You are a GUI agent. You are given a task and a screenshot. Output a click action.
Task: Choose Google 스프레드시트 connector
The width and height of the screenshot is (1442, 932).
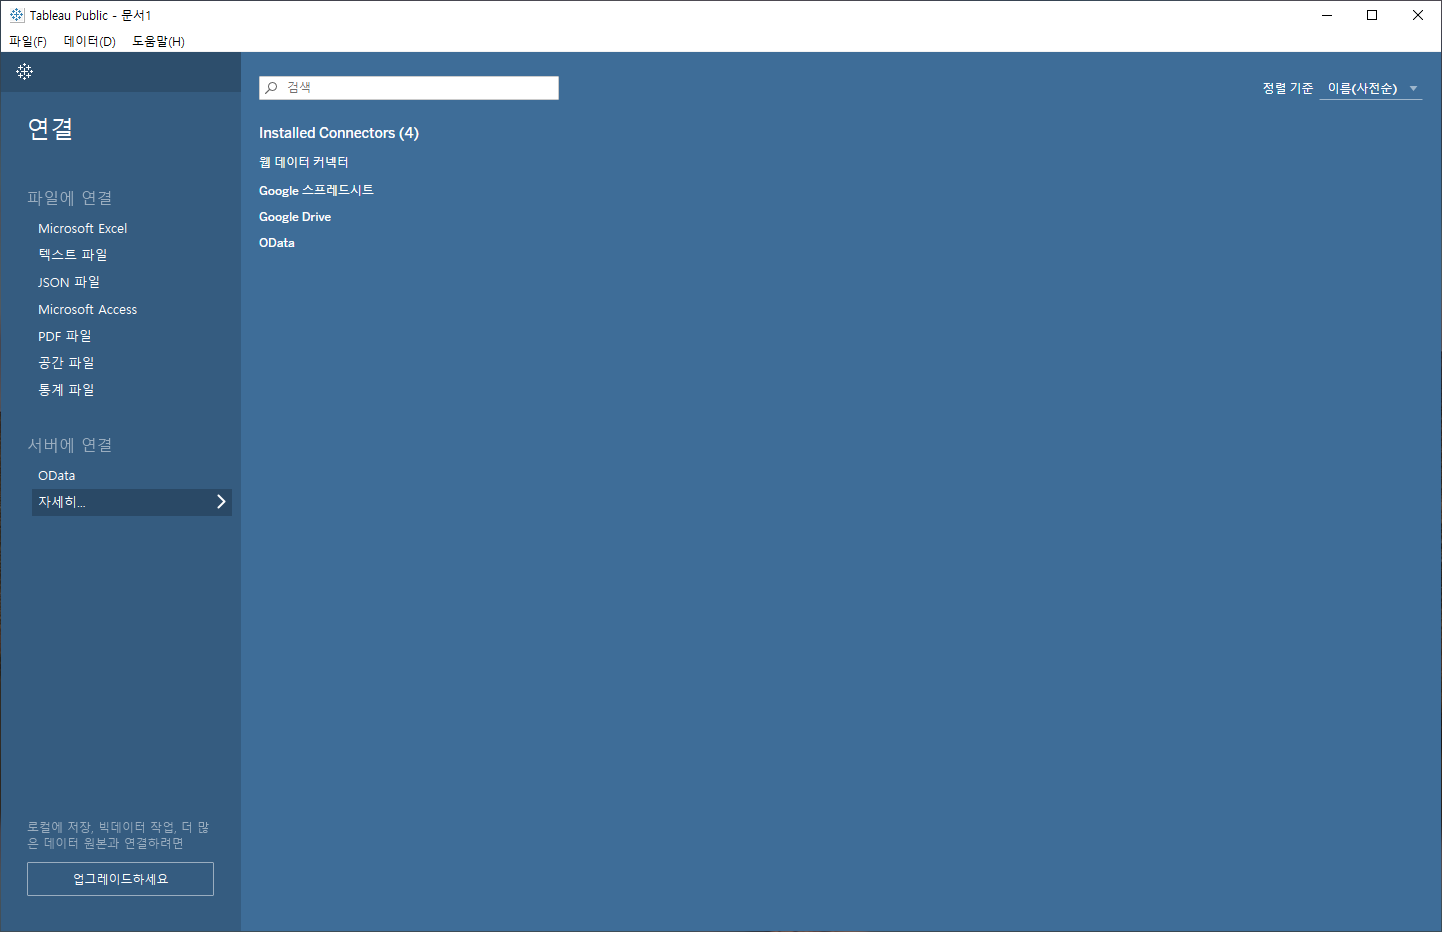coord(316,190)
